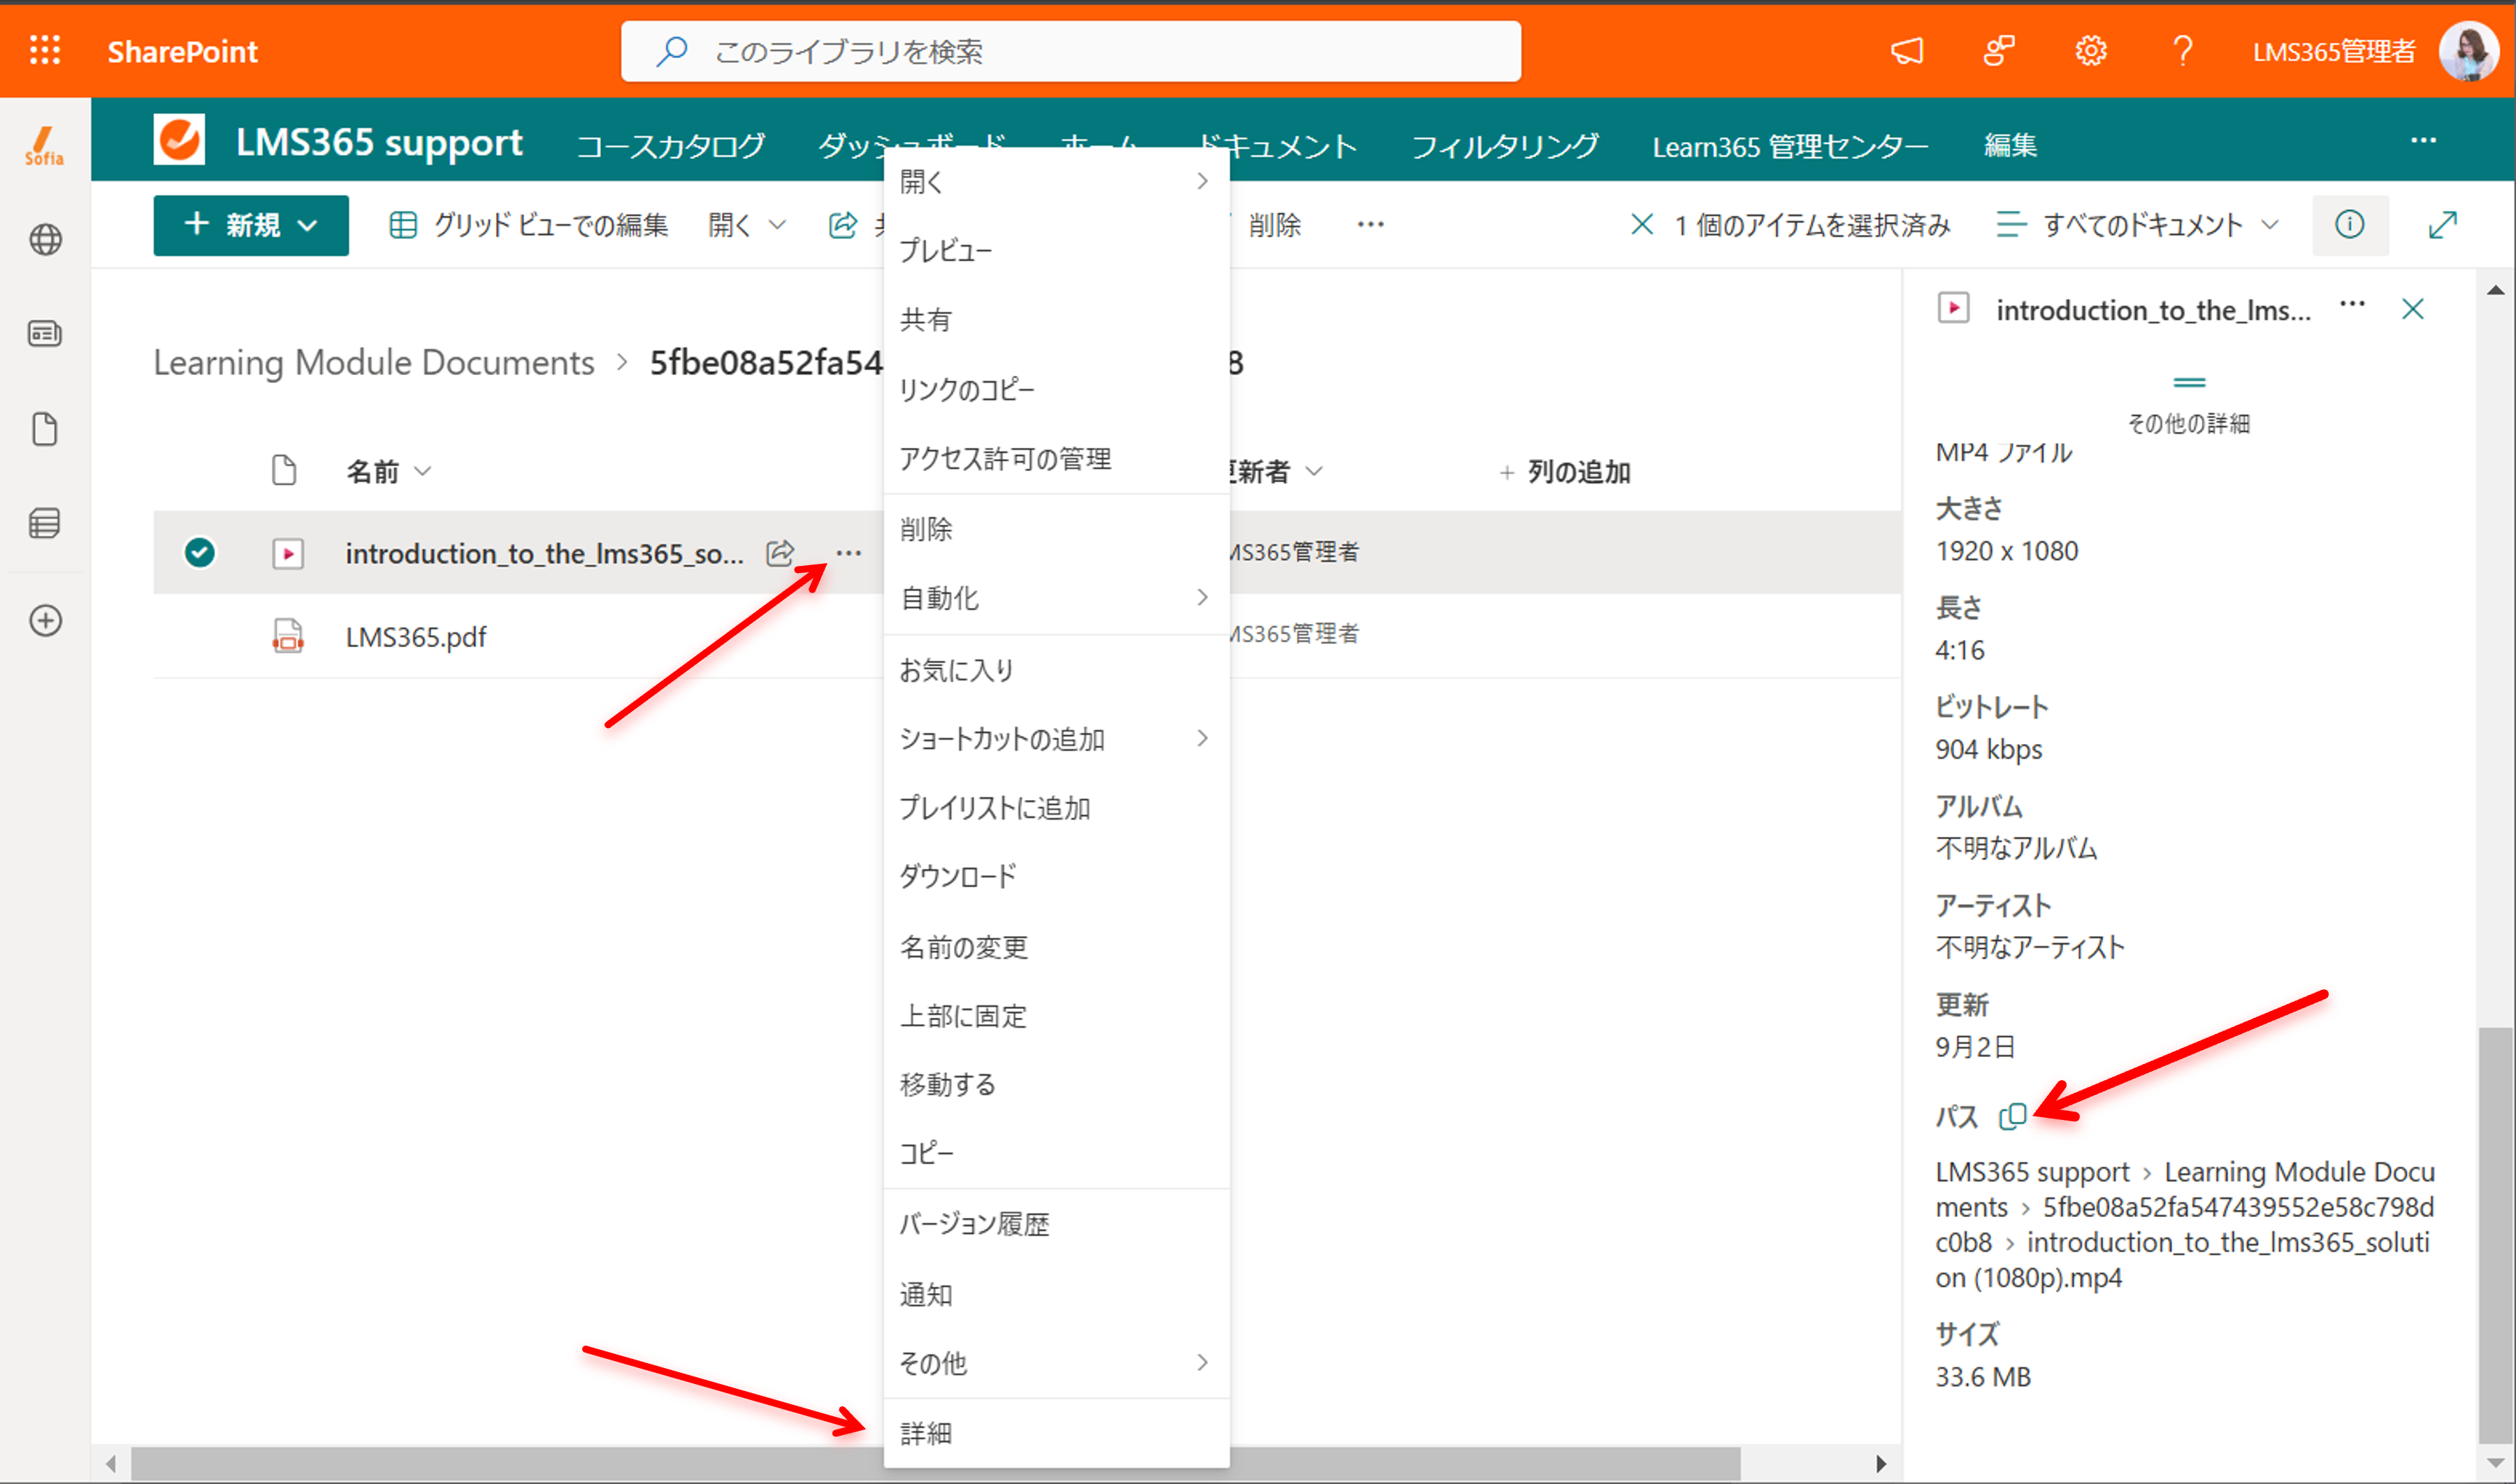Open the LMS365管理者 profile avatar

(x=2468, y=51)
